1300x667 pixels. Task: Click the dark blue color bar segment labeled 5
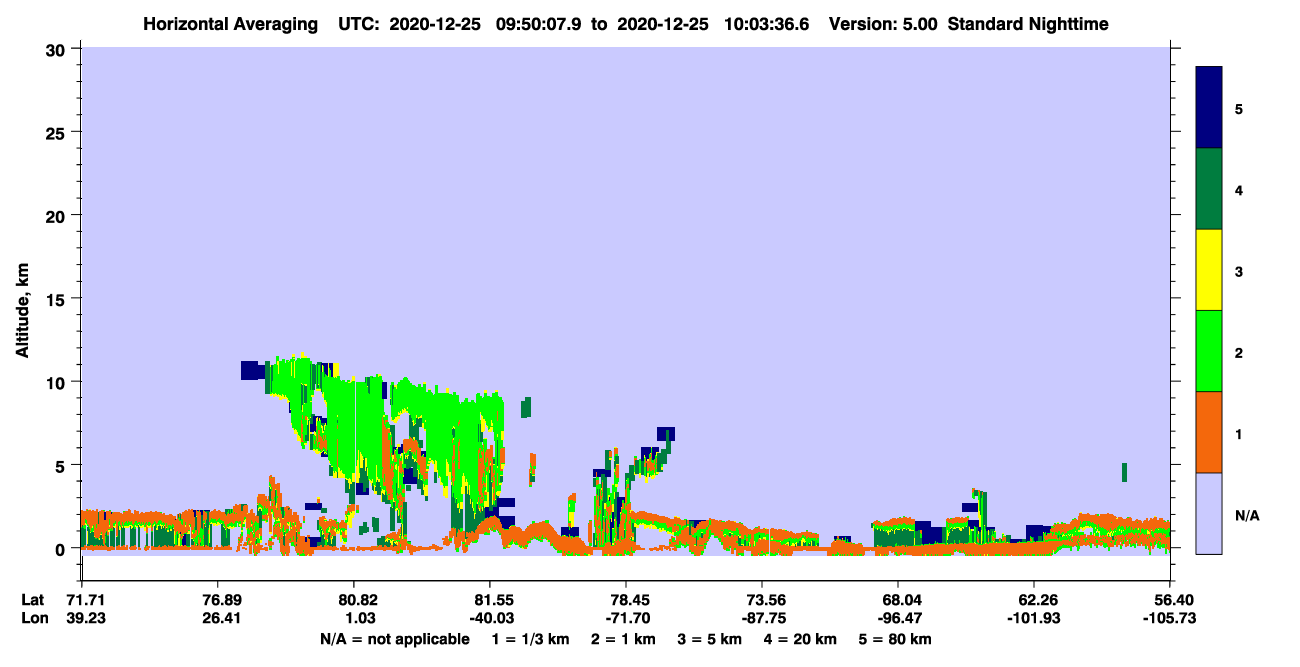pos(1209,108)
